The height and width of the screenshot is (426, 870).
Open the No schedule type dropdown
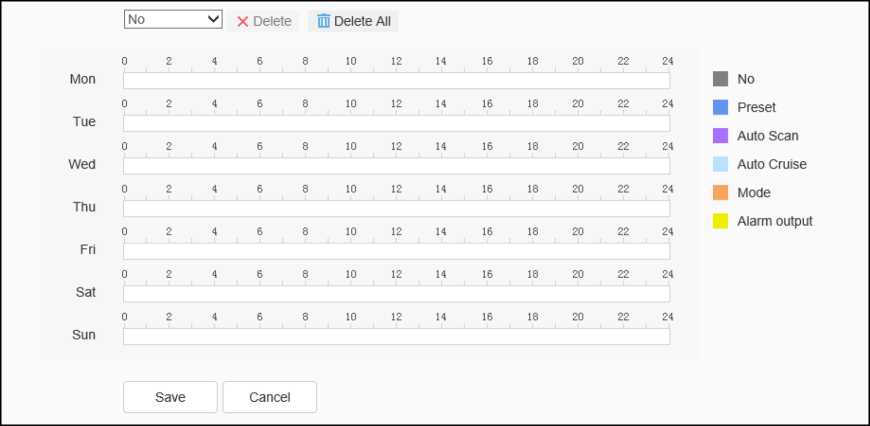coord(173,19)
